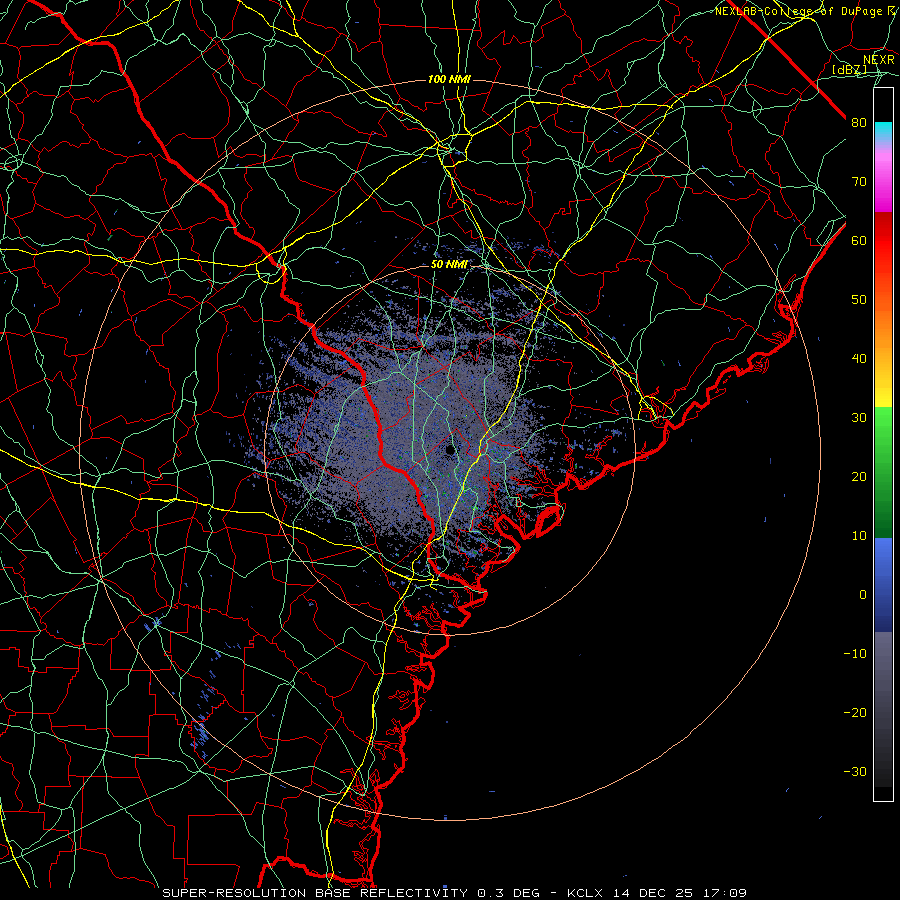This screenshot has width=900, height=900.
Task: Click the 0 value on reflectivity scale
Action: (863, 595)
